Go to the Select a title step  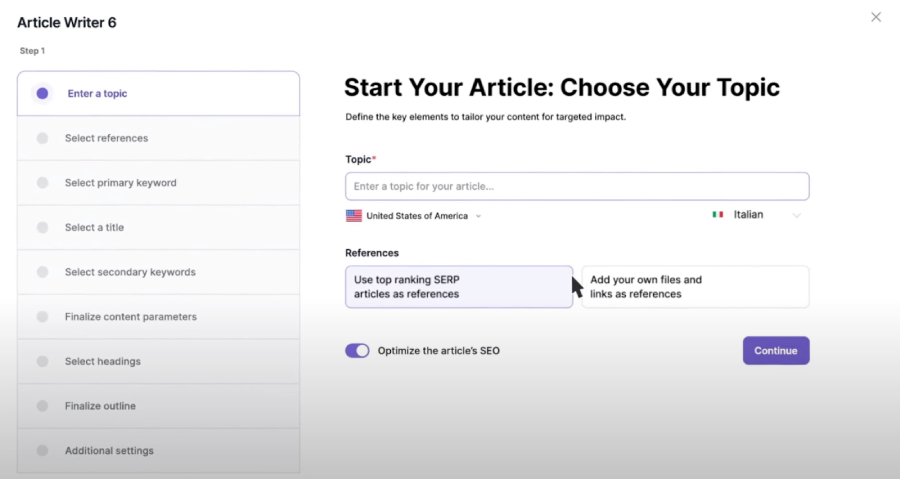click(158, 228)
